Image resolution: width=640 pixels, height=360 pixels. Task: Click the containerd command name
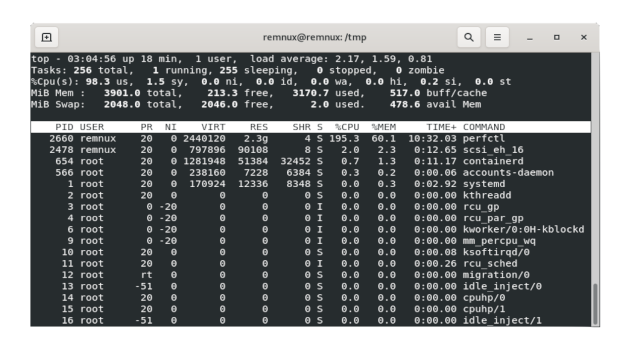[493, 161]
